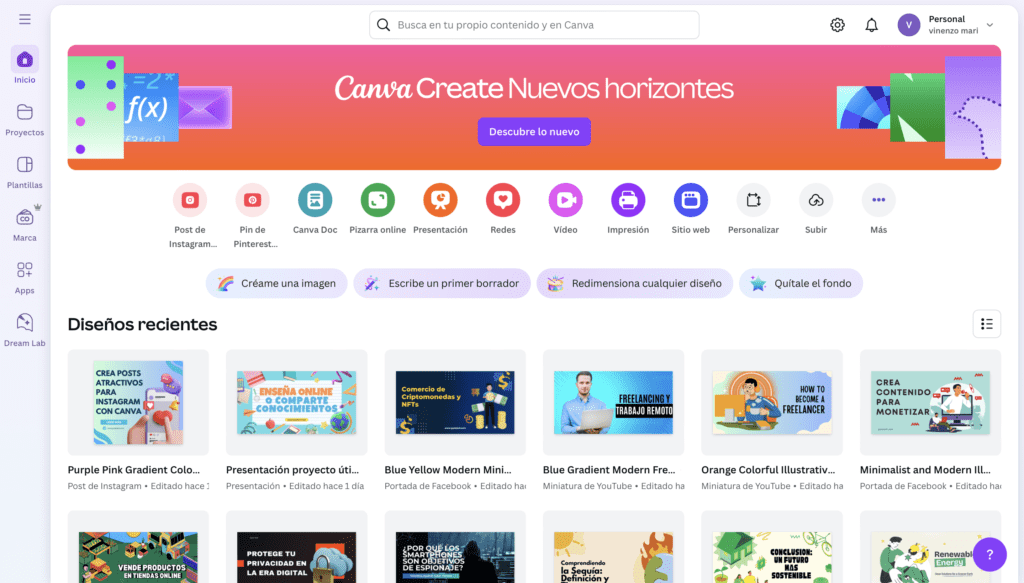Open Plantillas section in sidebar
The width and height of the screenshot is (1024, 583).
coord(25,172)
